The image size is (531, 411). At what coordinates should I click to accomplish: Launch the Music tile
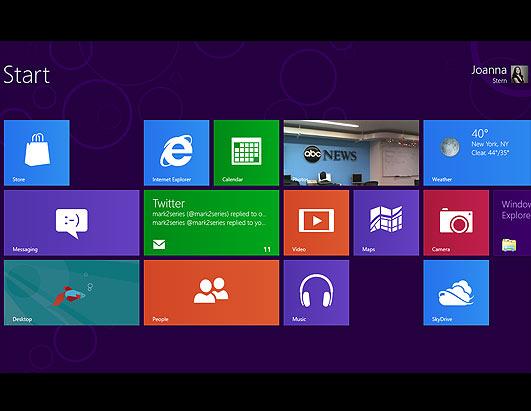316,293
